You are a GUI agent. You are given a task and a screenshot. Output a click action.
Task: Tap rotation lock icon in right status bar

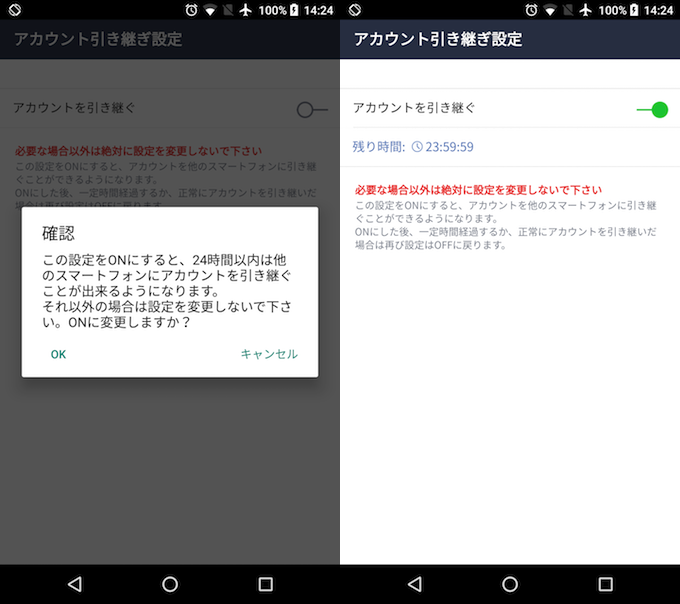pyautogui.click(x=354, y=10)
